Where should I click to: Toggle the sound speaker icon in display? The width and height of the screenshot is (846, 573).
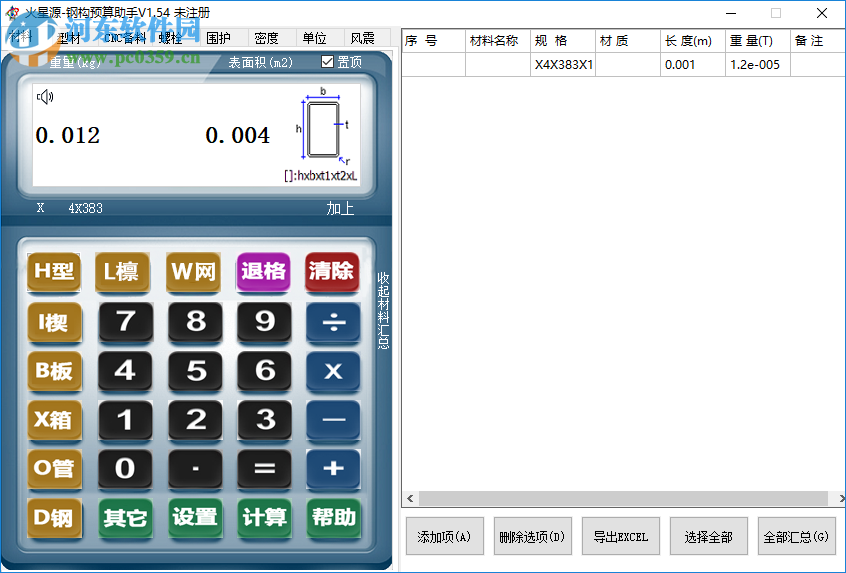(x=45, y=97)
